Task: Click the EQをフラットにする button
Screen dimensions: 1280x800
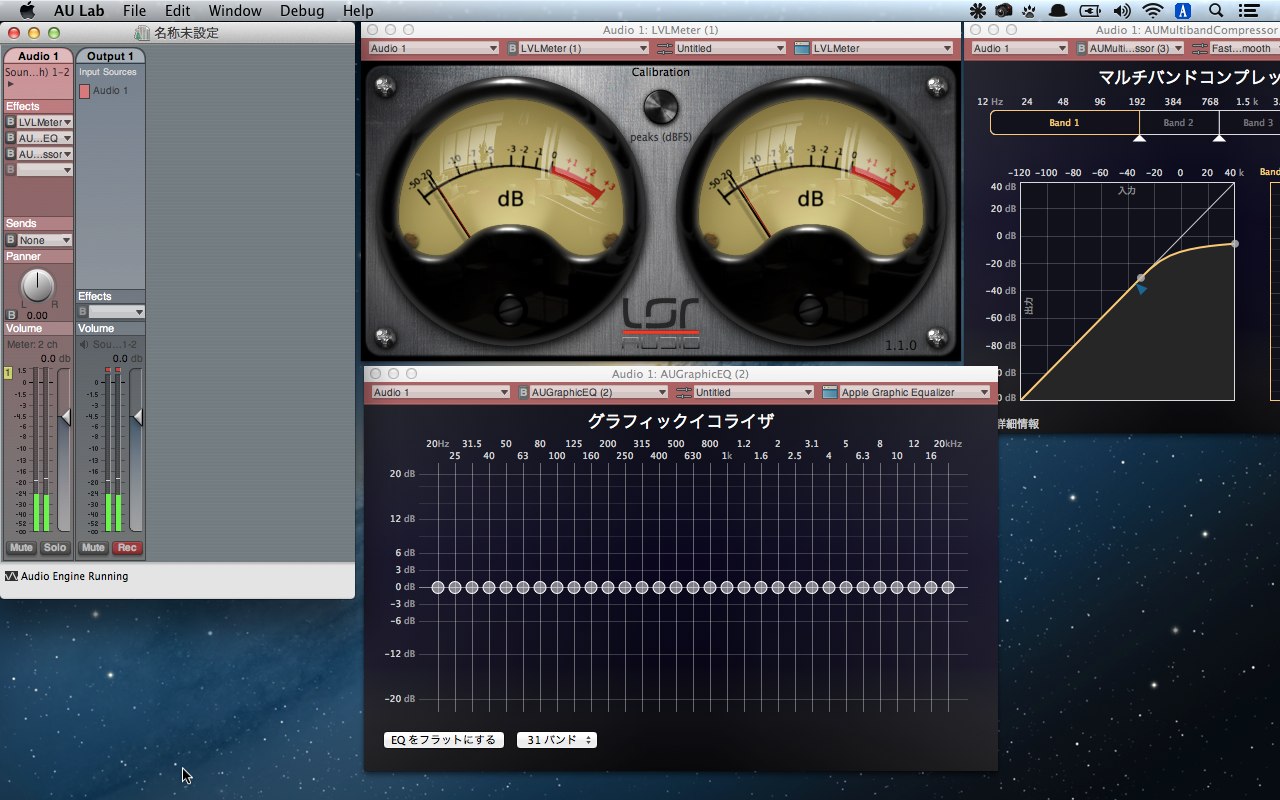Action: (443, 740)
